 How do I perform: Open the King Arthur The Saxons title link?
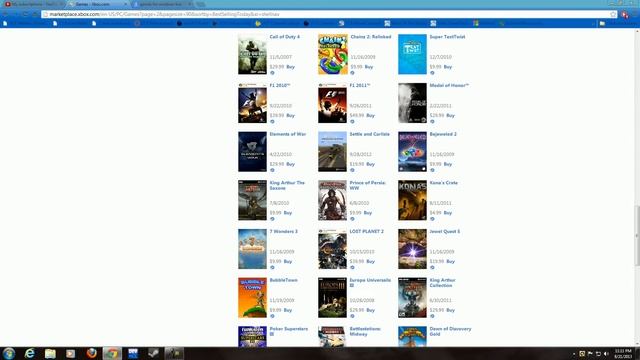(287, 185)
